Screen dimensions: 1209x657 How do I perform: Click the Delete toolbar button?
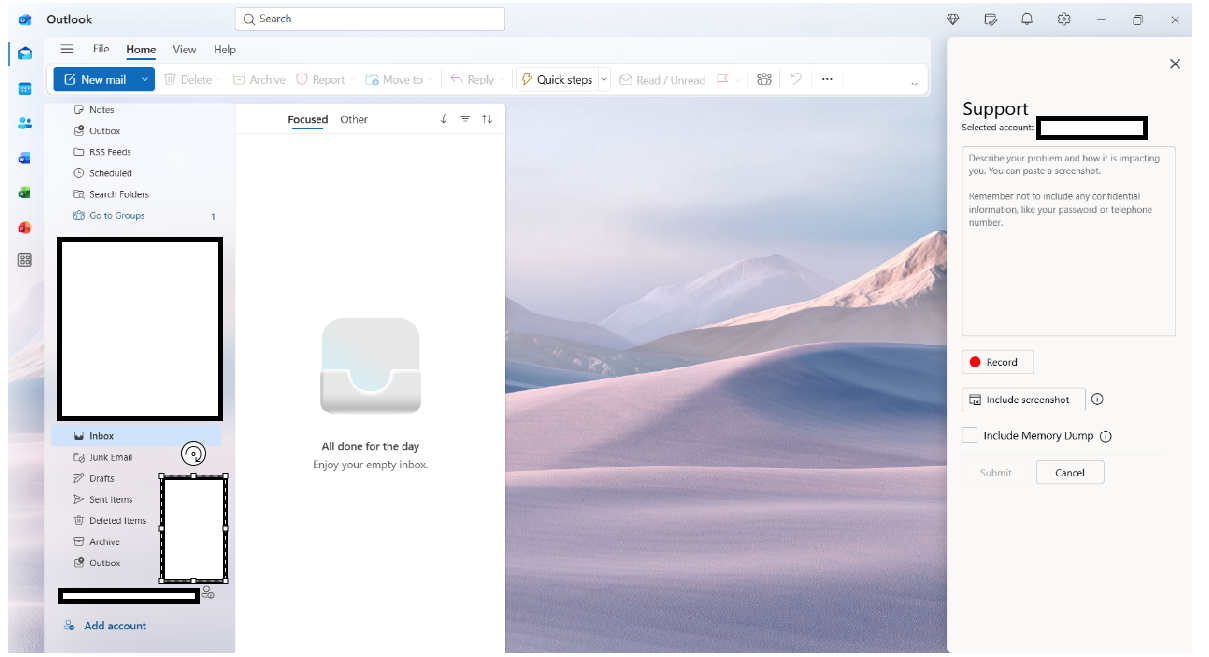coord(187,80)
